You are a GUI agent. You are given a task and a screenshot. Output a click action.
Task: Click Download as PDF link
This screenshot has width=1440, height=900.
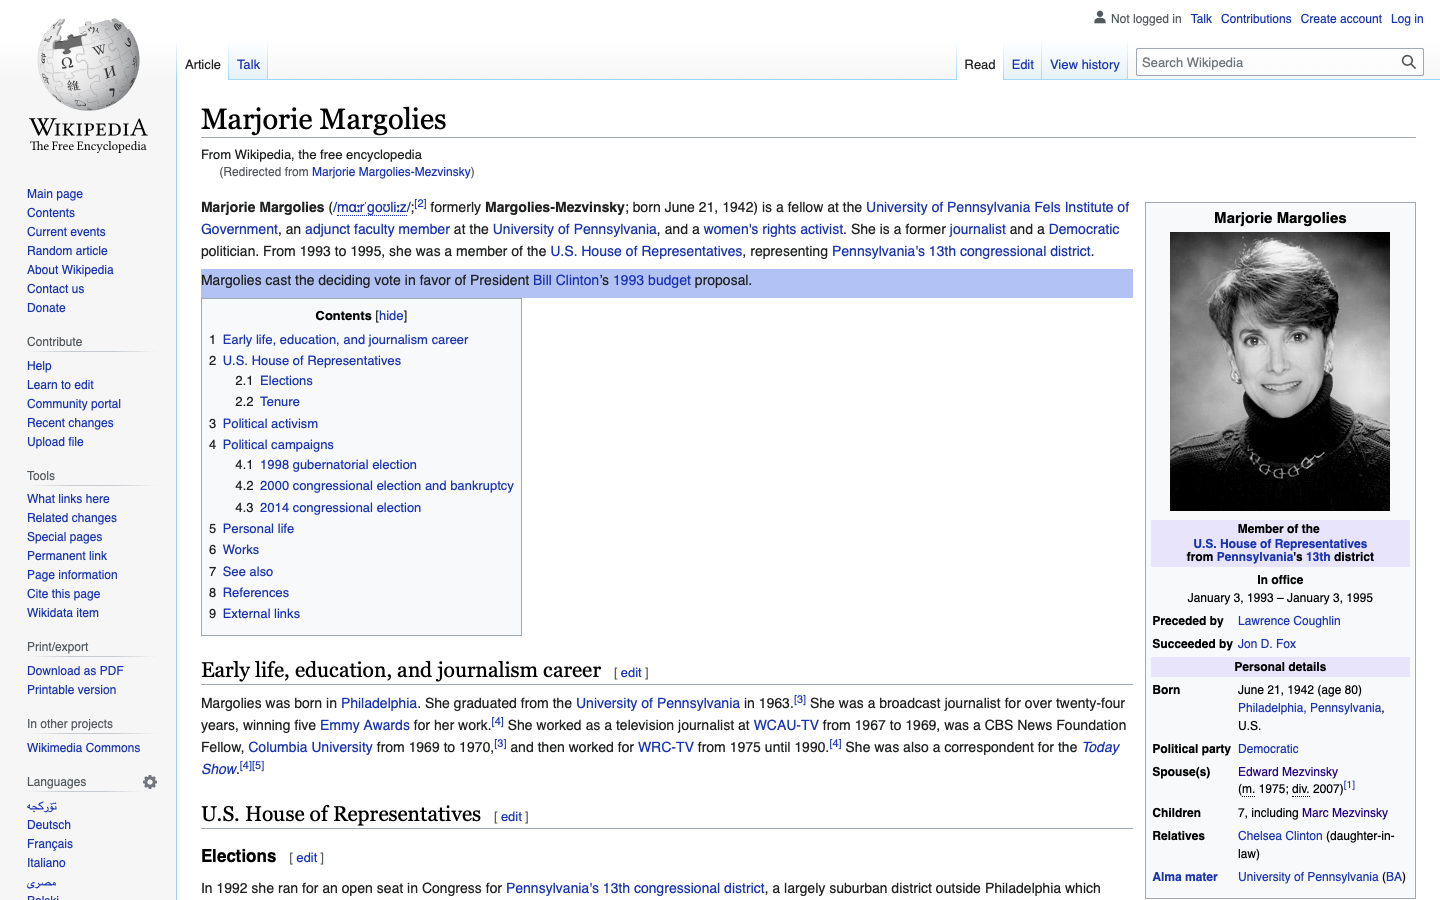click(75, 671)
